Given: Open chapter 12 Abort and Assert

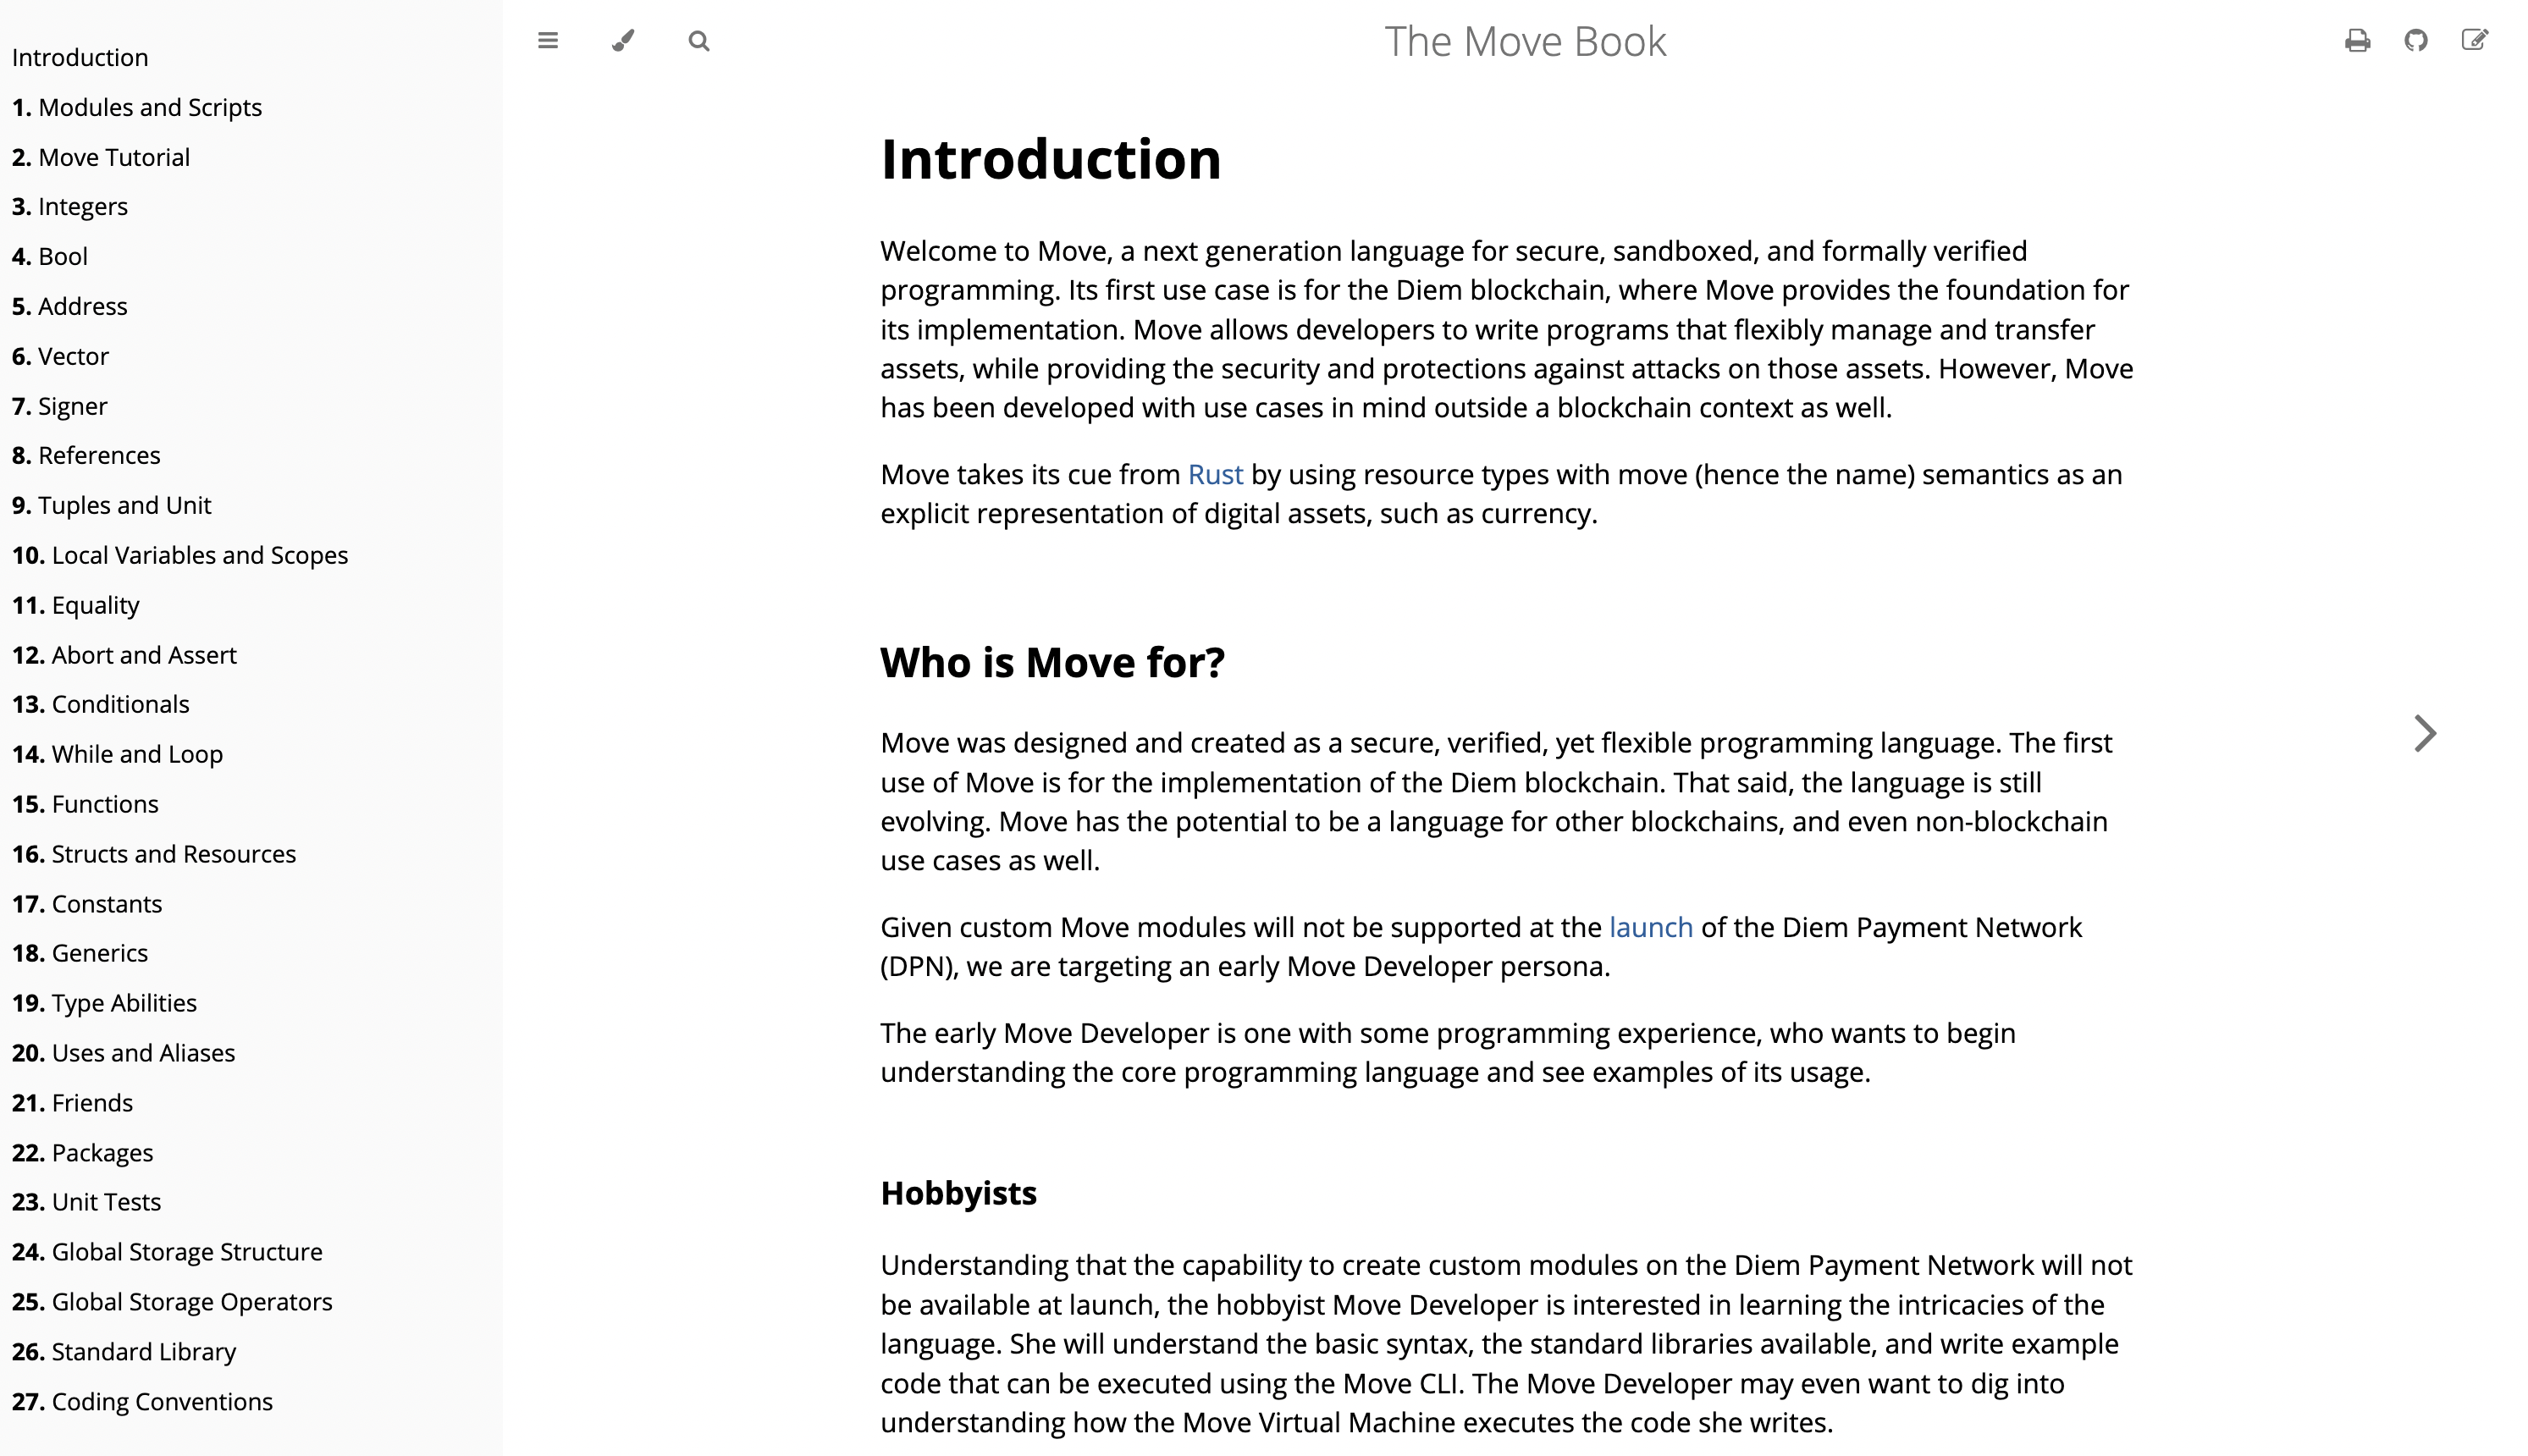Looking at the screenshot, I should [124, 655].
